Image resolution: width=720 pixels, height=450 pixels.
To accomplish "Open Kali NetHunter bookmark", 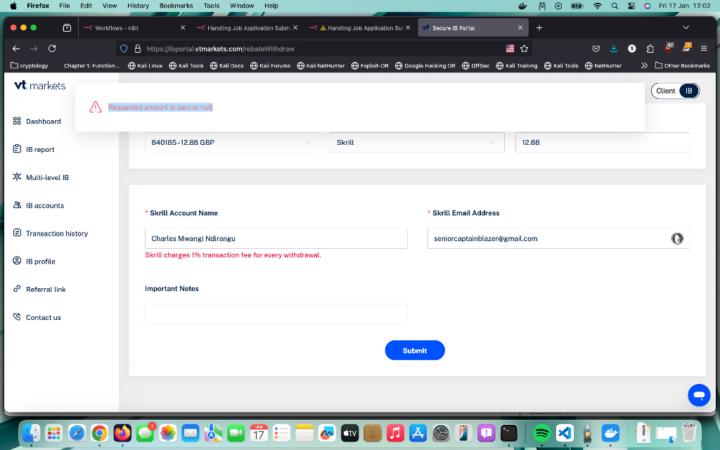I will (321, 66).
